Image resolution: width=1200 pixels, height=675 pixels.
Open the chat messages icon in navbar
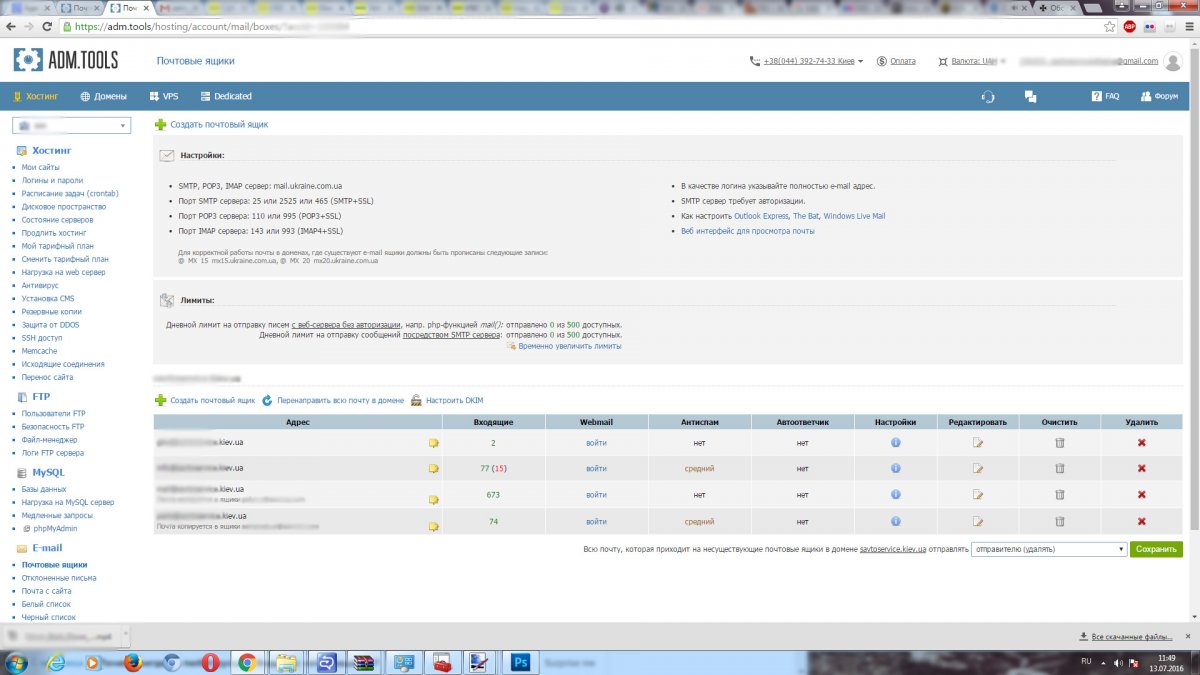point(1030,97)
